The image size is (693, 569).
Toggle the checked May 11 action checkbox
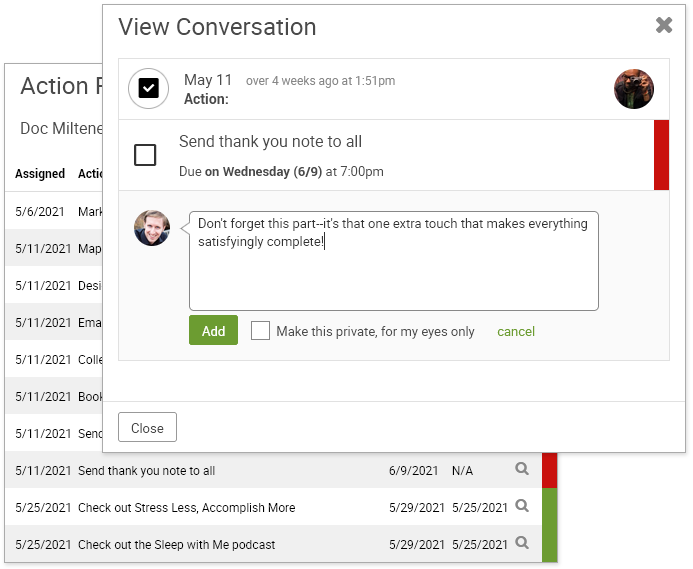click(148, 89)
